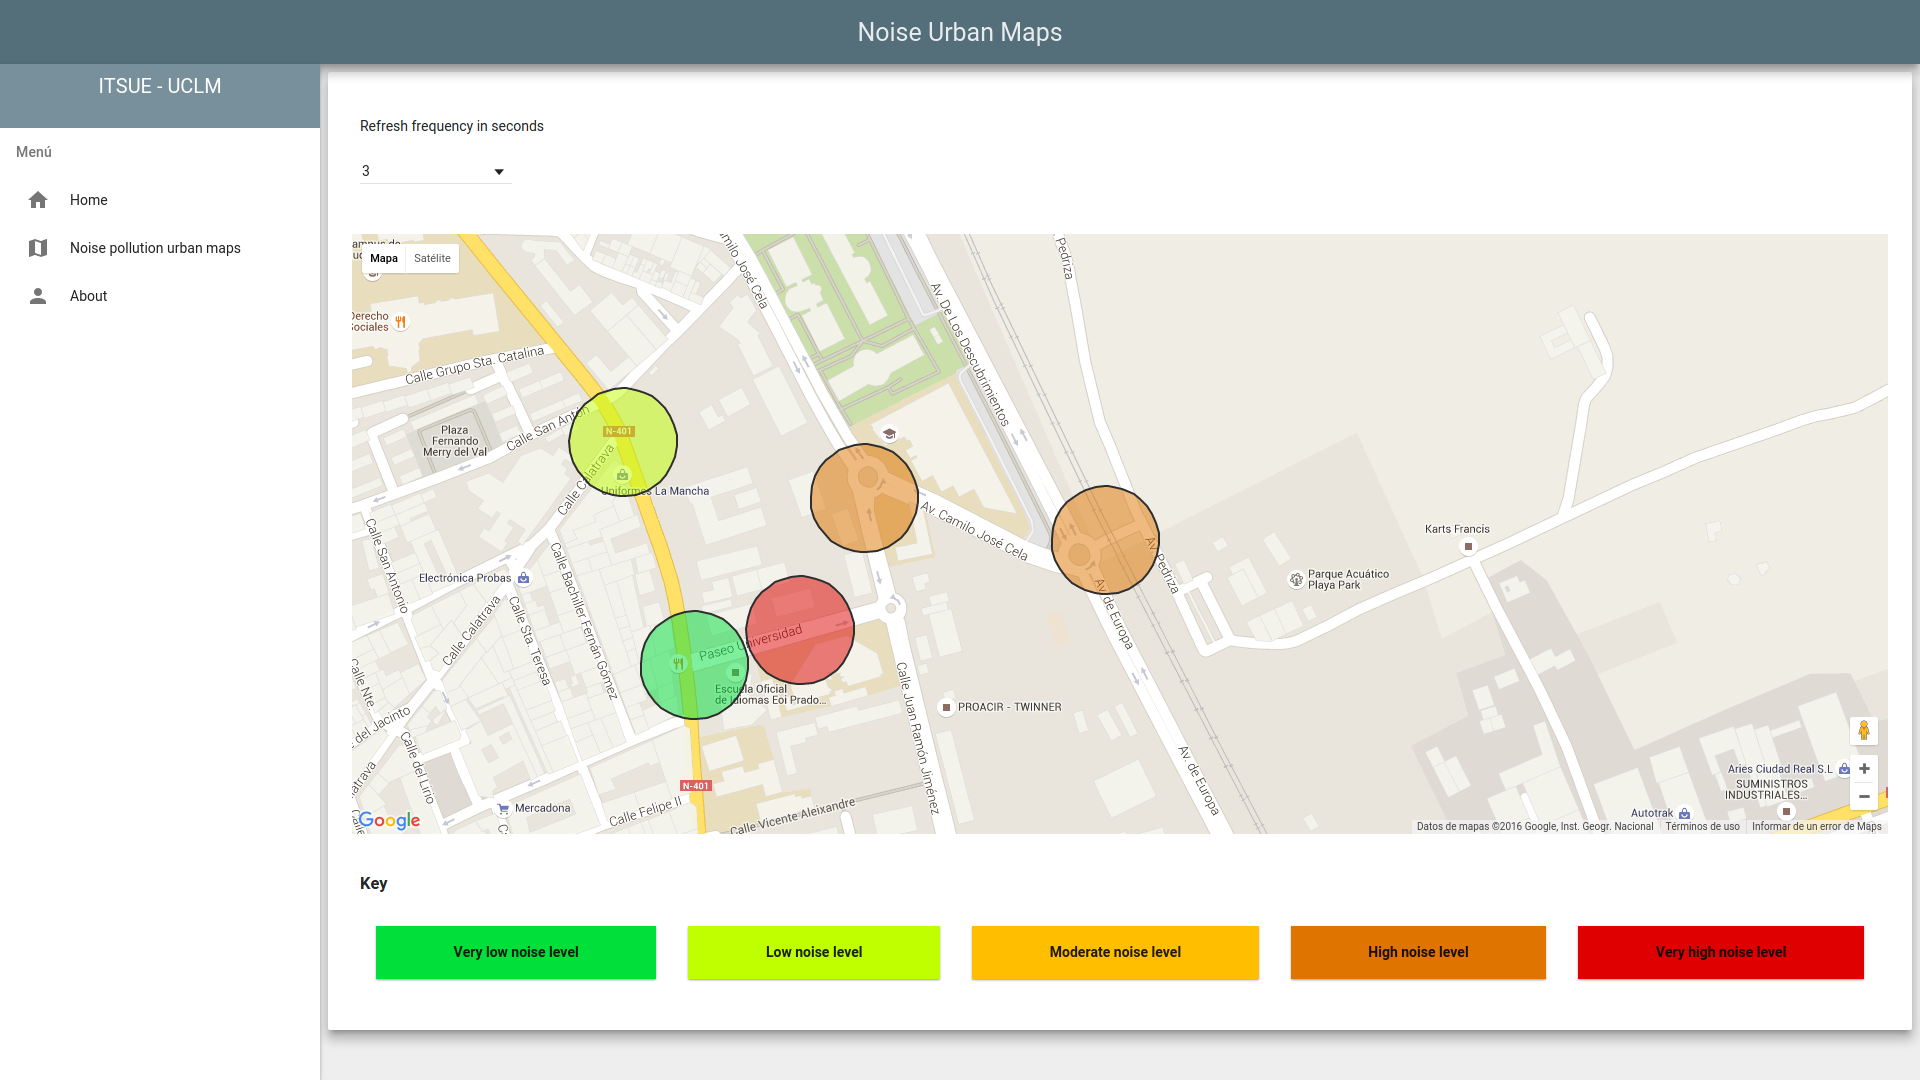The height and width of the screenshot is (1080, 1920).
Task: Click the Parque Acuático Playa Park marker
Action: coord(1296,580)
